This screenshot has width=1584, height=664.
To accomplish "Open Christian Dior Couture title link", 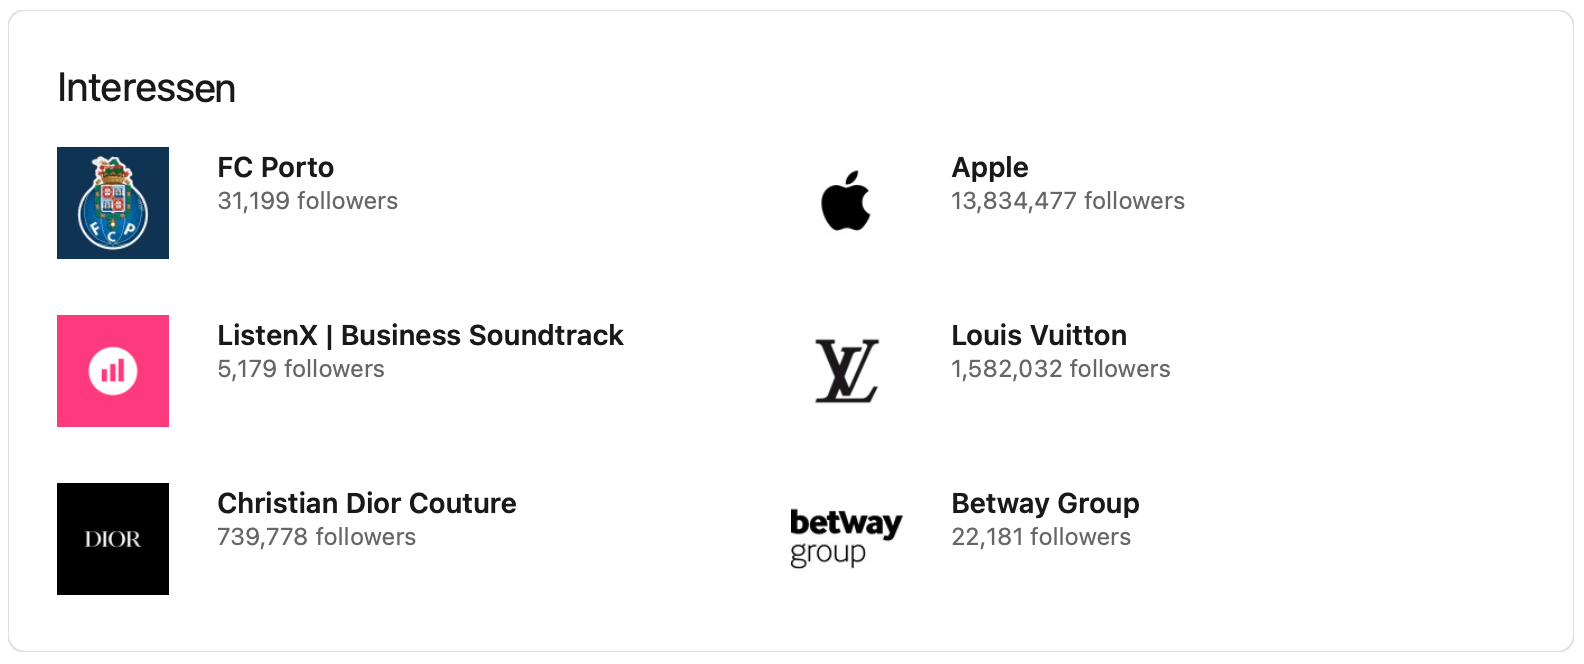I will tap(367, 503).
